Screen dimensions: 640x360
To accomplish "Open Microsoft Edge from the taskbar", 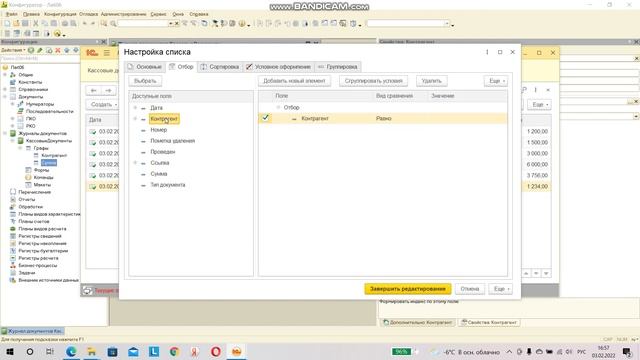I will [71, 351].
